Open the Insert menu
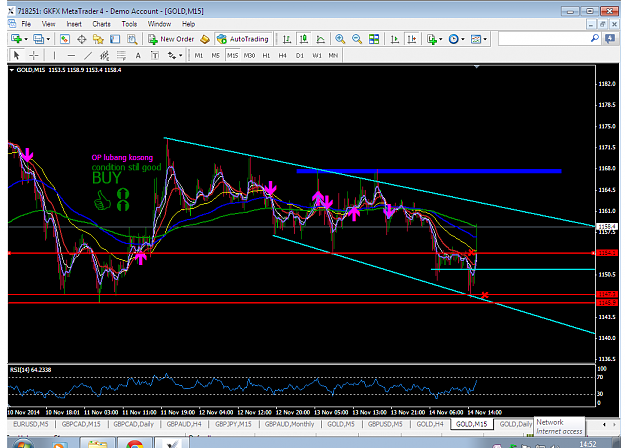 point(74,24)
